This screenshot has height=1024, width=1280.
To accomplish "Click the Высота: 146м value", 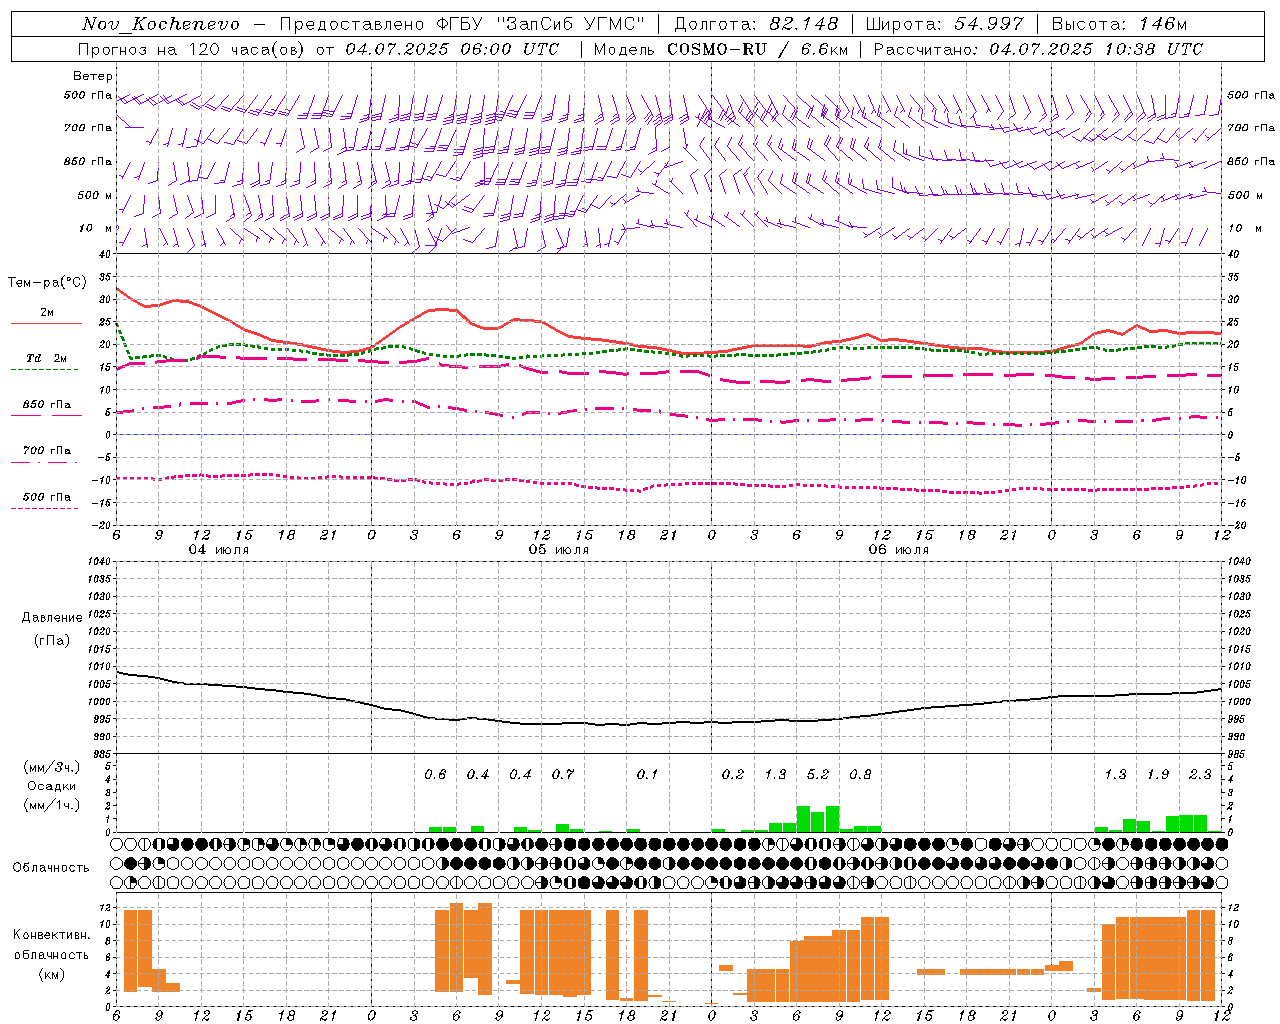I will click(x=1119, y=24).
